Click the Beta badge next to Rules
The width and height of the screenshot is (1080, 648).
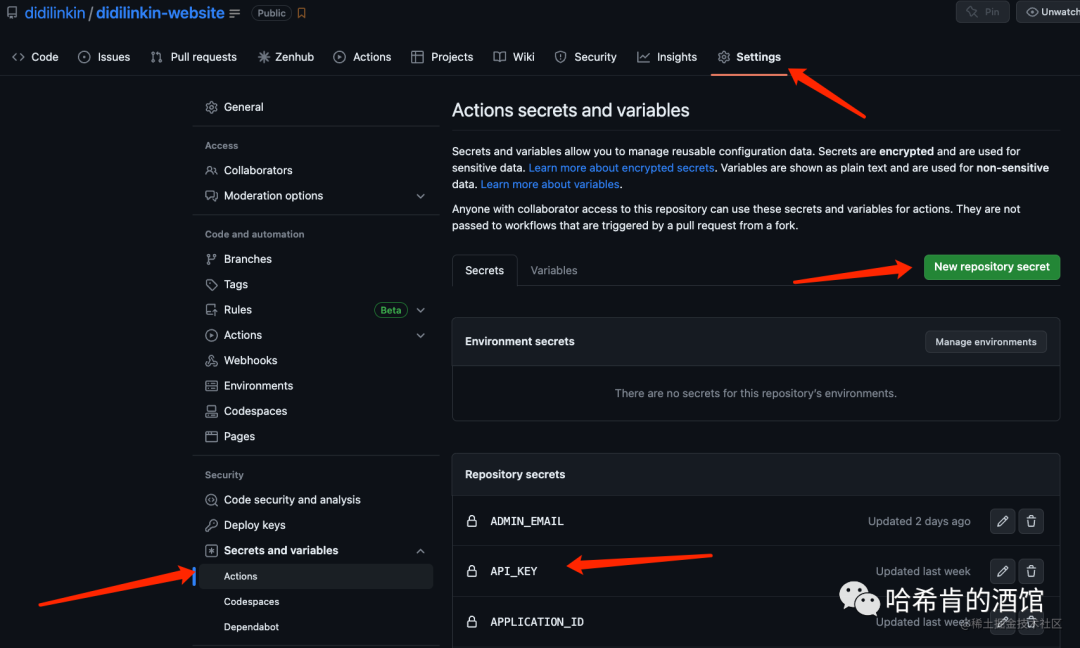tap(391, 311)
